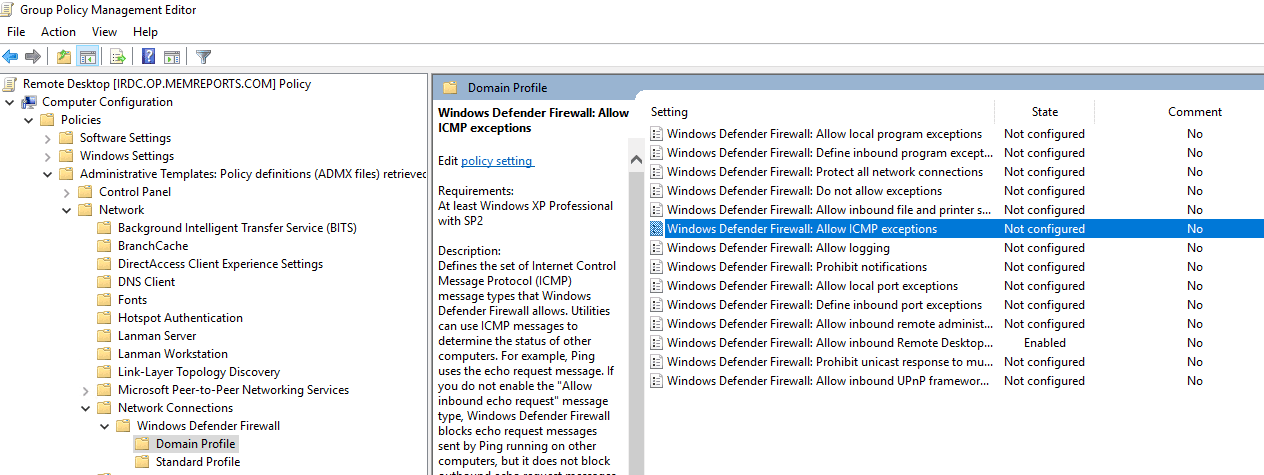Toggle the Show/Hide Console Tree icon
1264x475 pixels.
click(87, 56)
